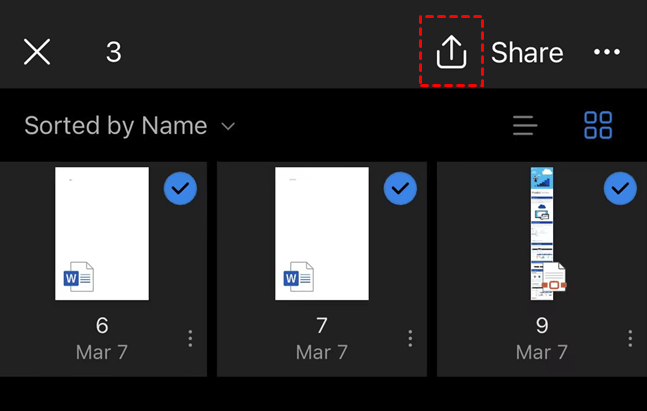
Task: Deselect the checkmark on file 6
Action: [180, 187]
